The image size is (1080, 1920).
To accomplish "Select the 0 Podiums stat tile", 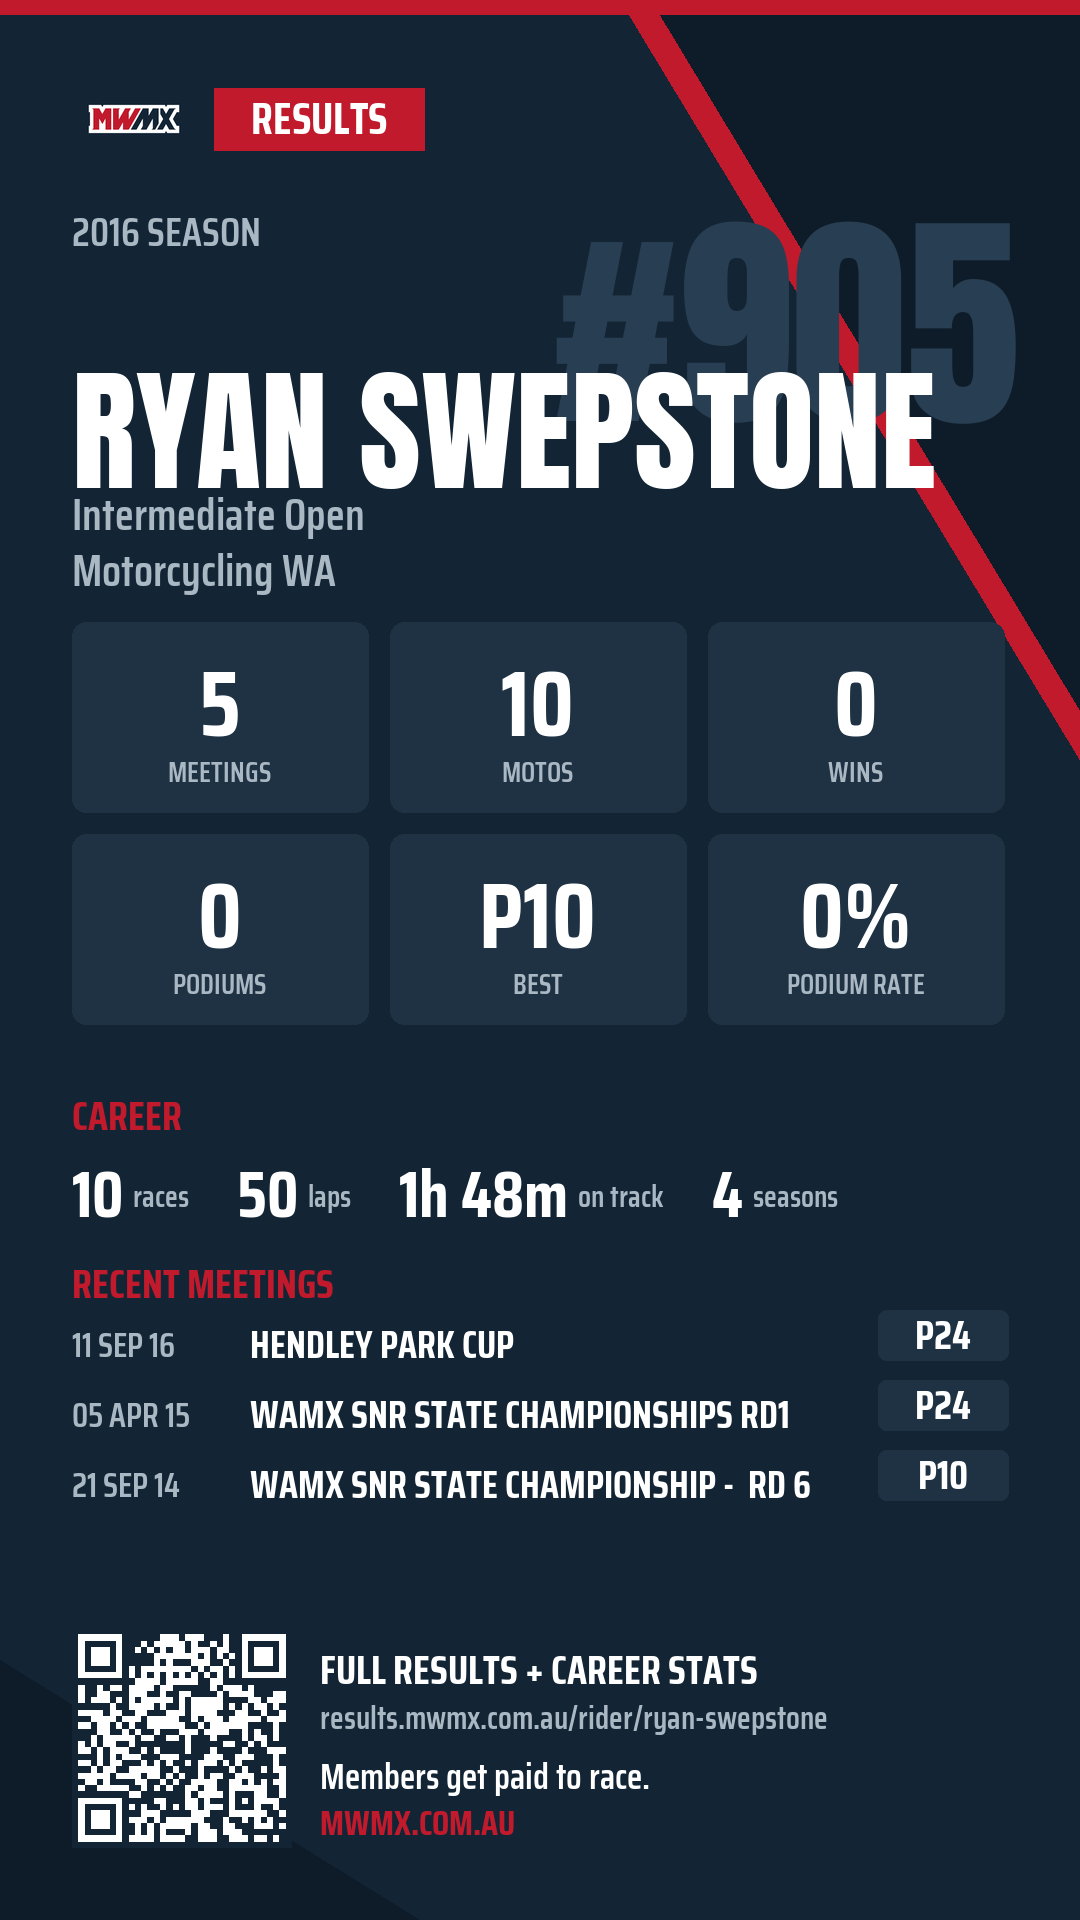I will 220,929.
